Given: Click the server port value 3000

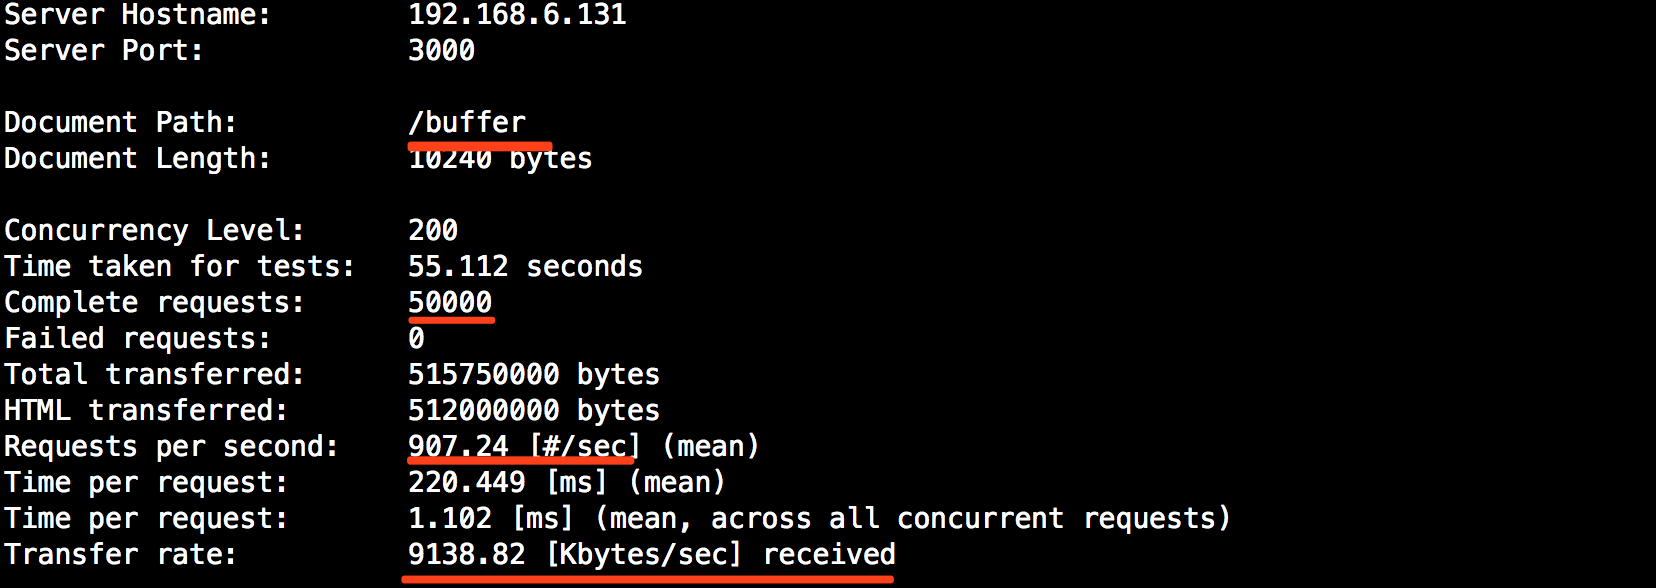Looking at the screenshot, I should click(441, 51).
